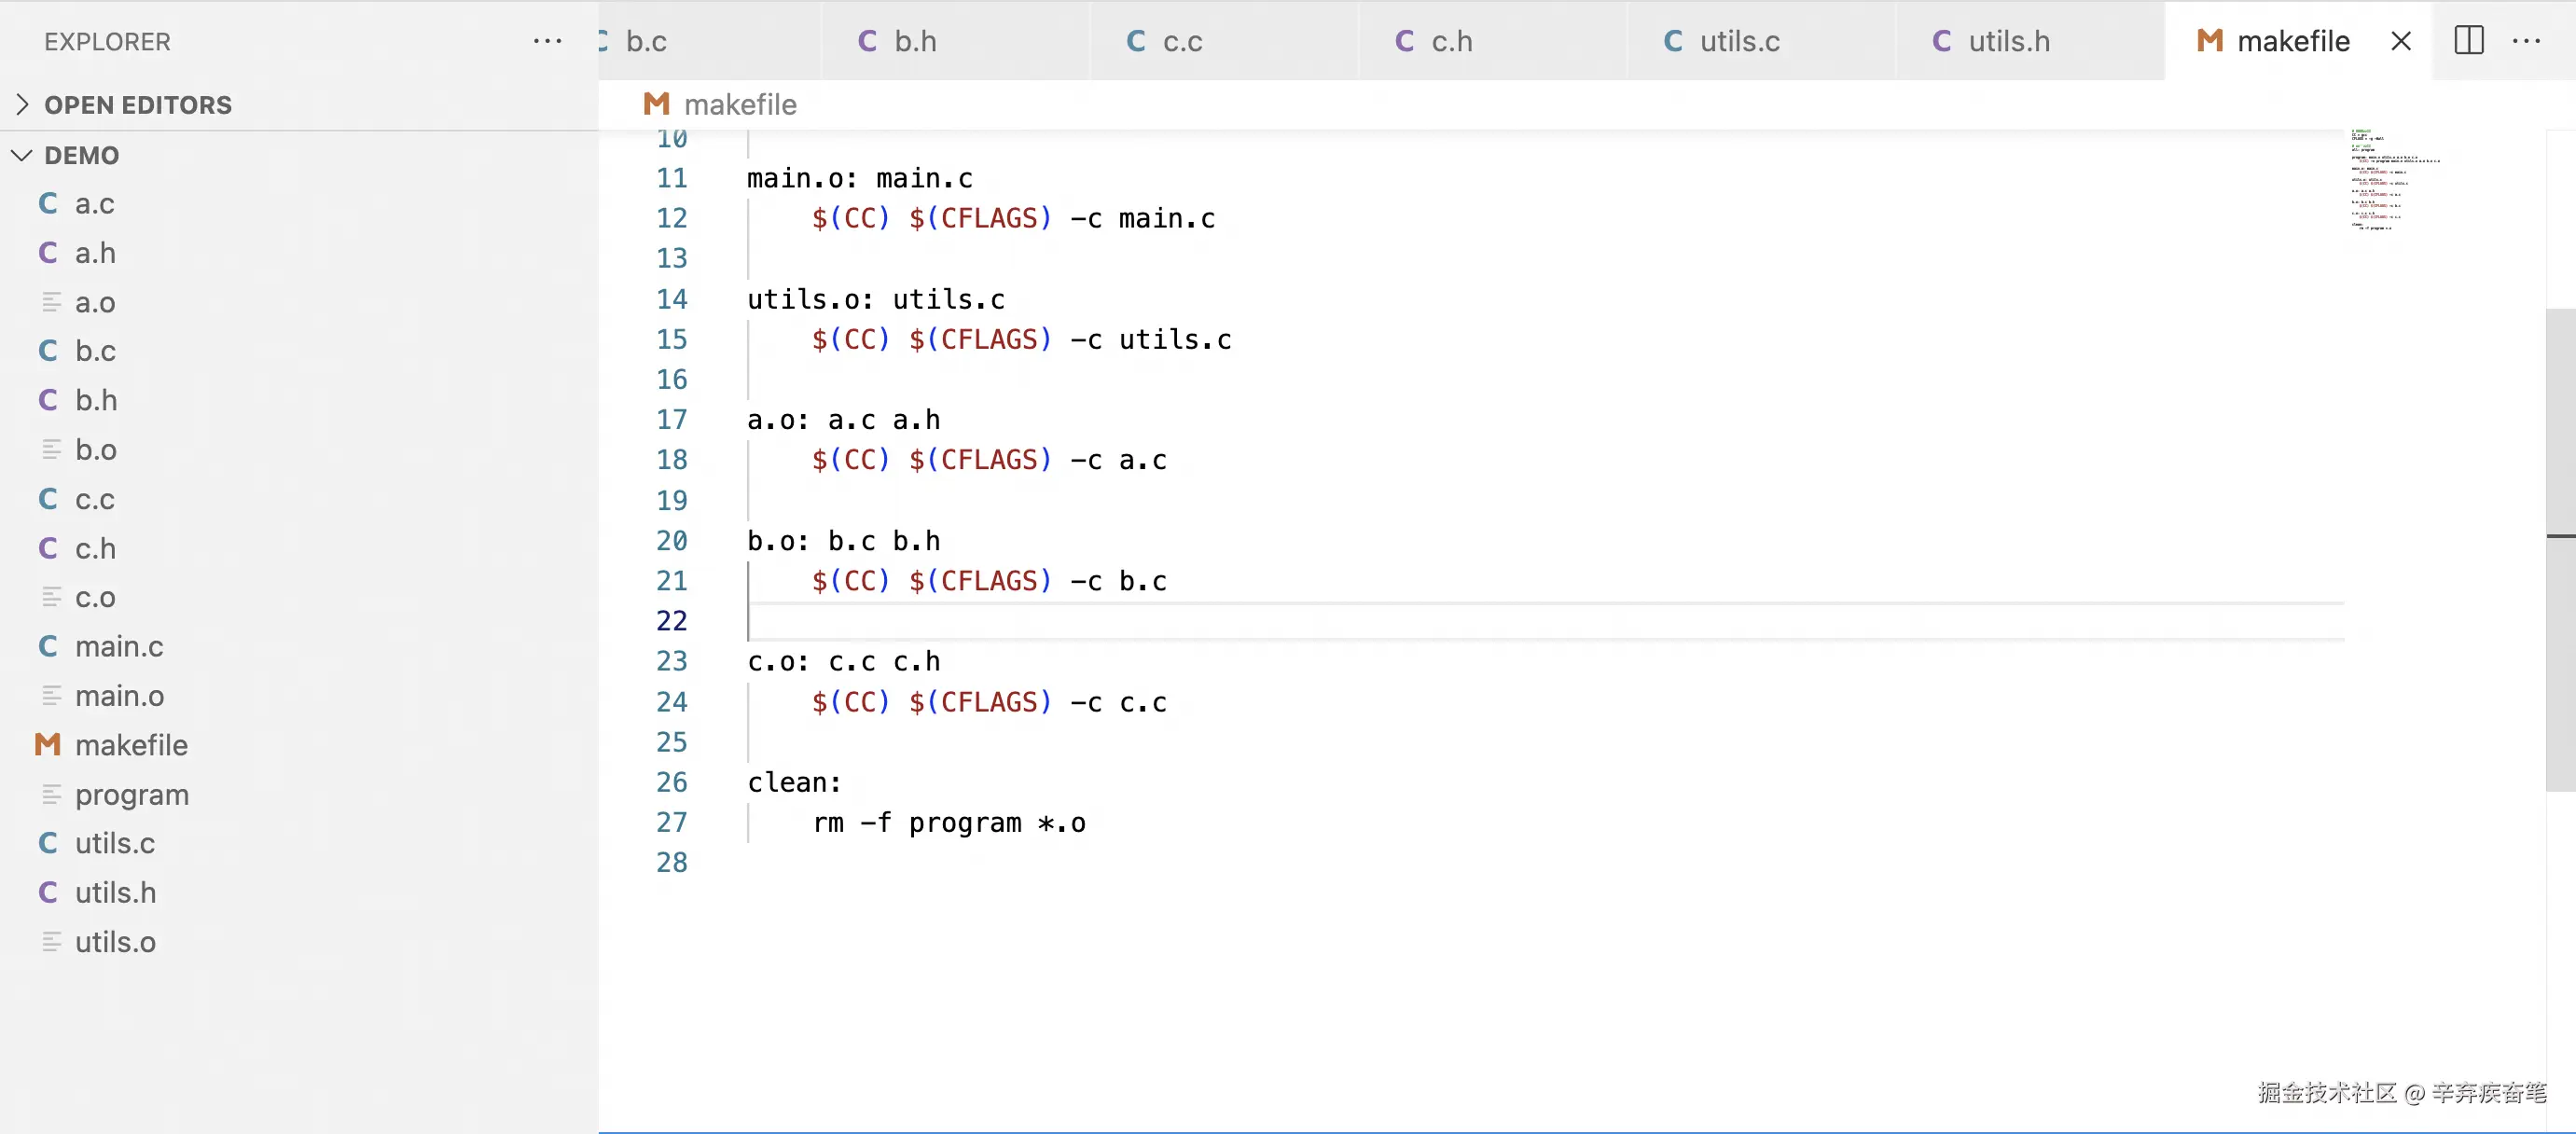Open the b.h tab
The height and width of the screenshot is (1134, 2576).
[x=914, y=41]
